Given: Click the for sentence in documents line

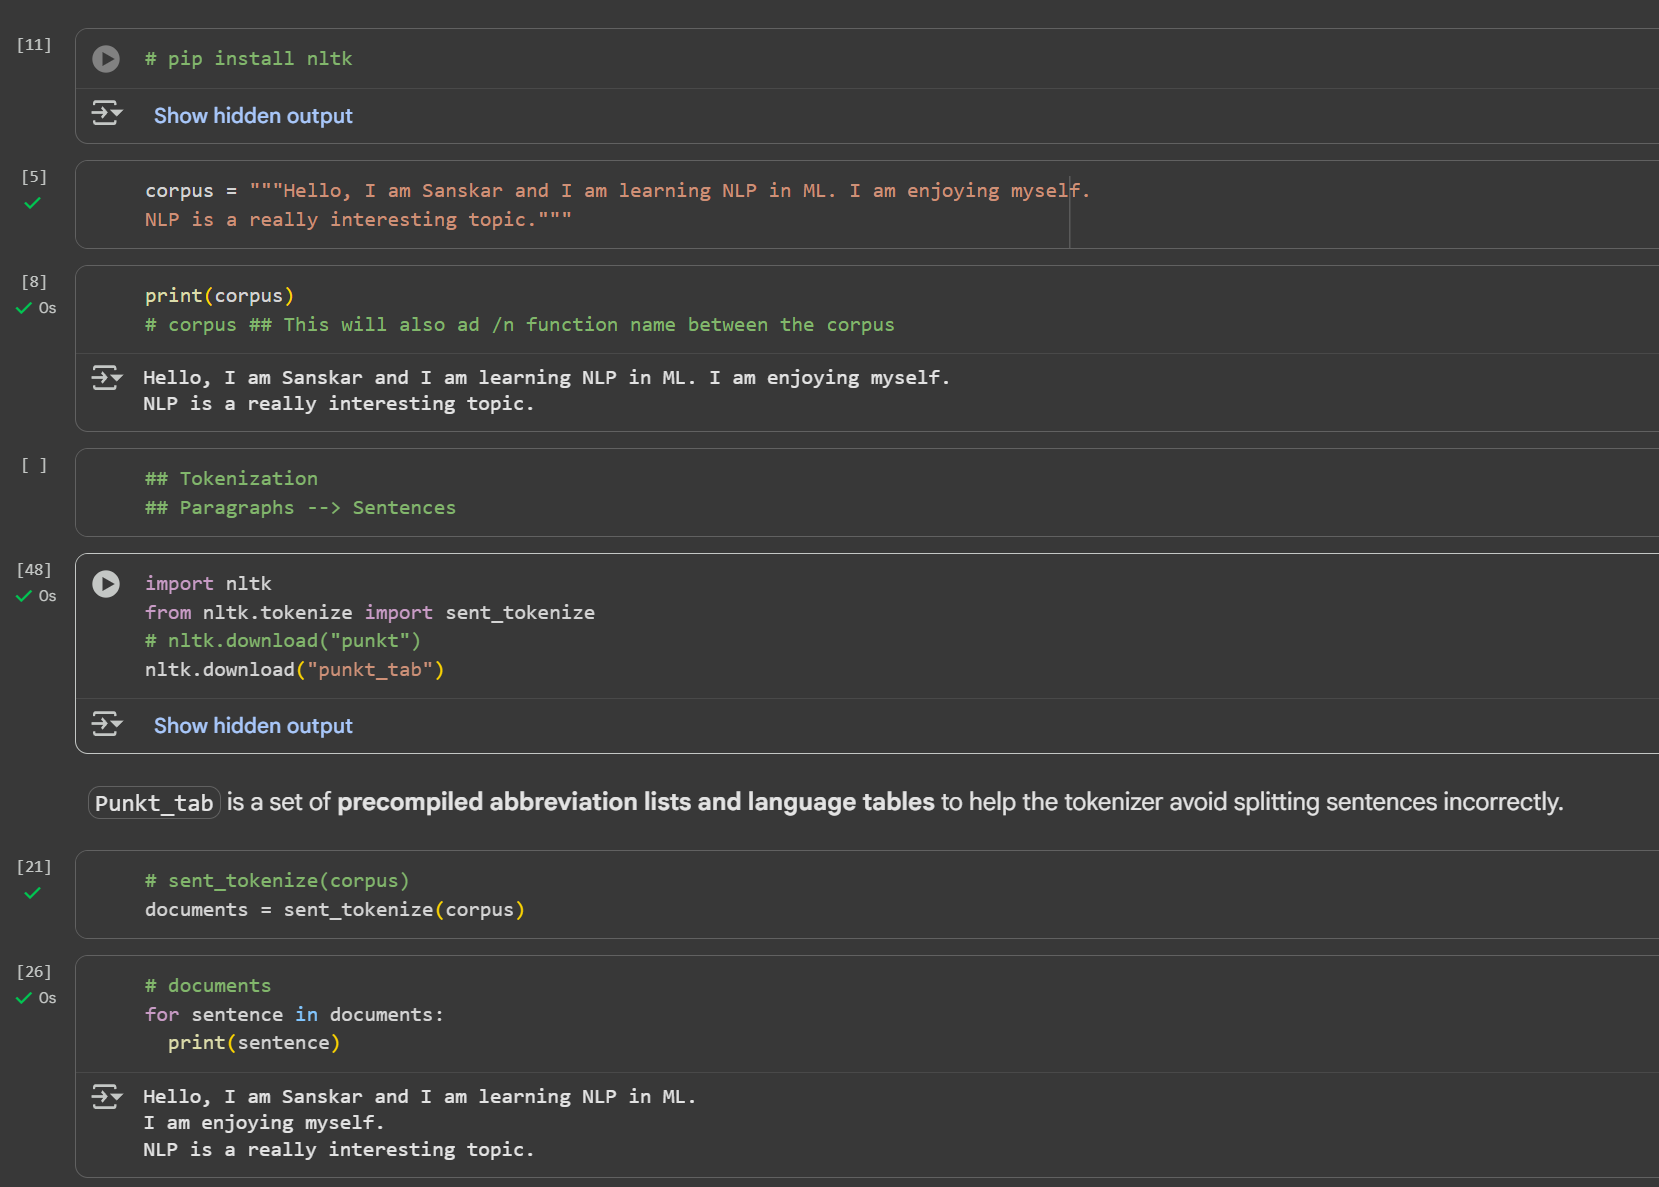Looking at the screenshot, I should [294, 1015].
